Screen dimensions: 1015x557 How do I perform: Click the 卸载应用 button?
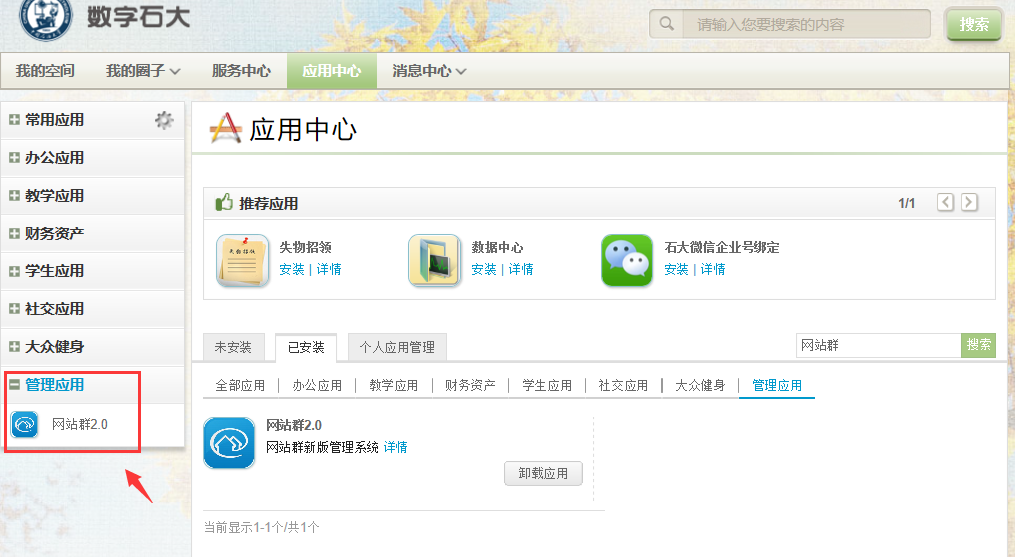coord(543,474)
